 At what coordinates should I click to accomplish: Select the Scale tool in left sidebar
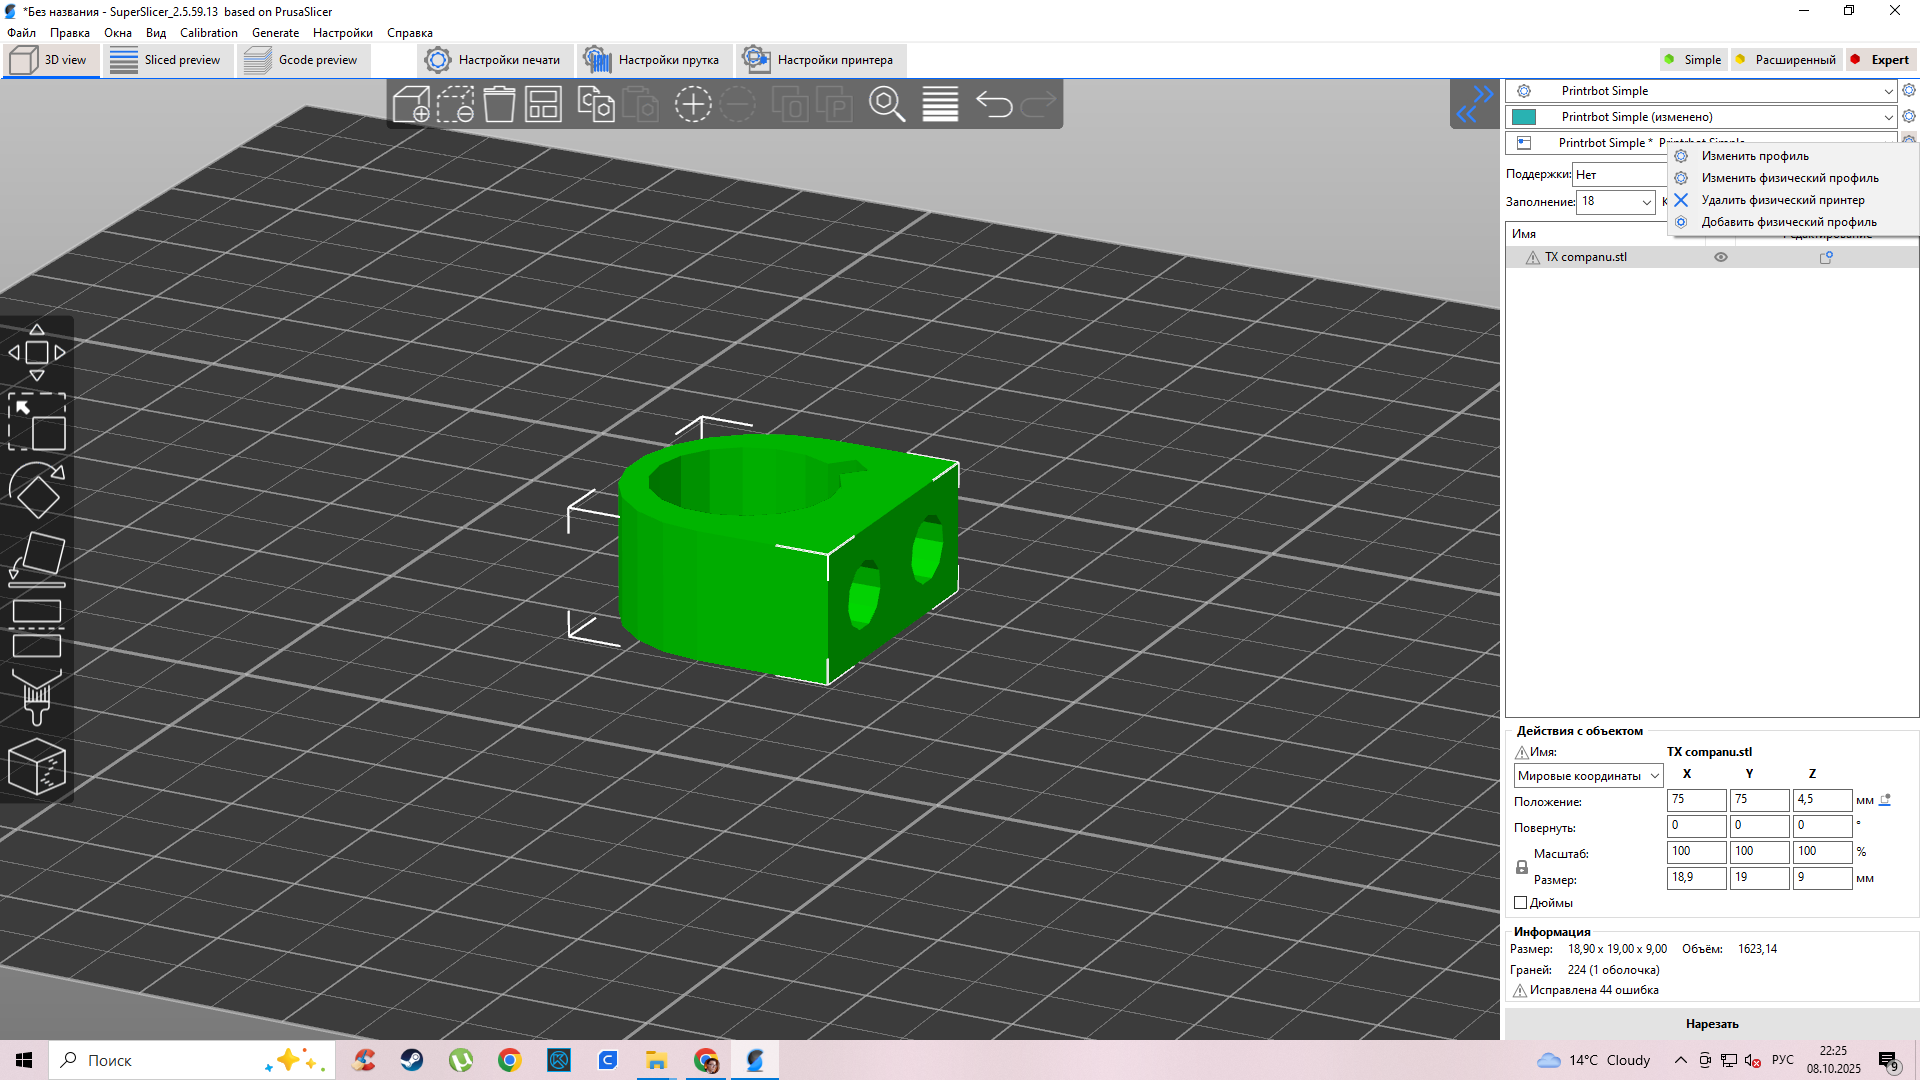tap(37, 421)
